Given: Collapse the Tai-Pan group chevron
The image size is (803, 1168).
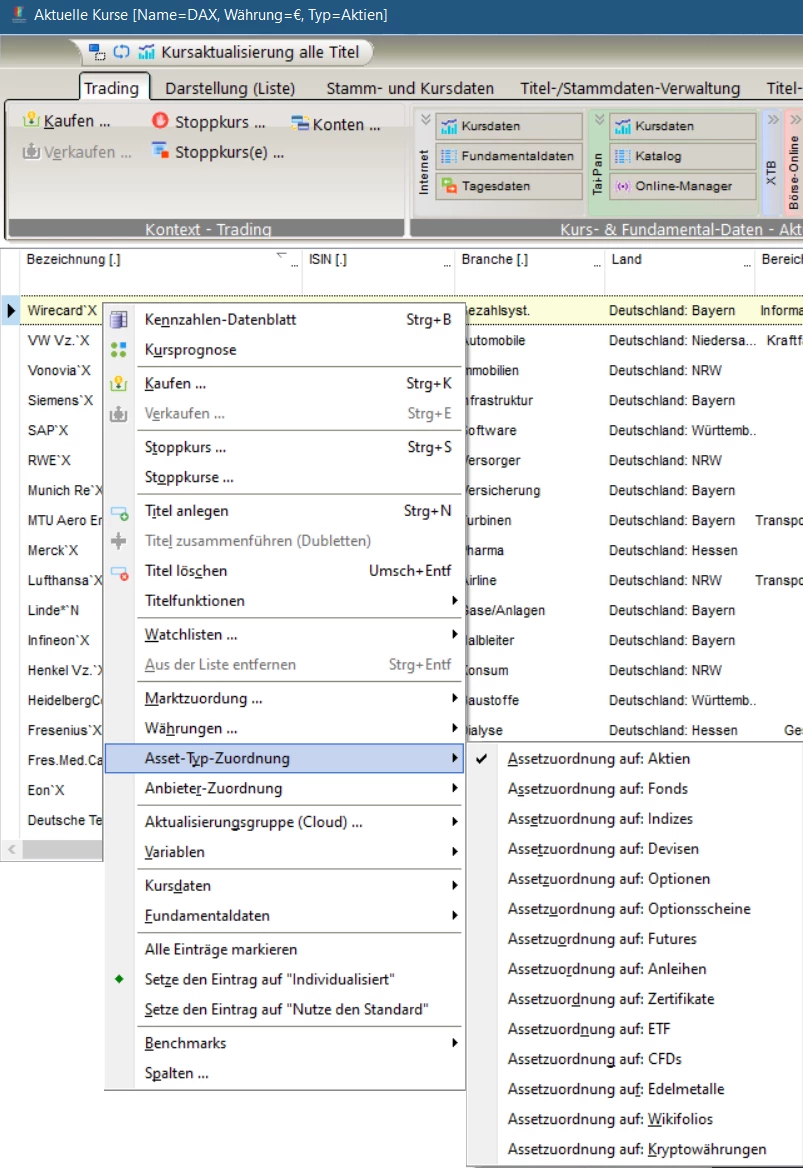Looking at the screenshot, I should 599,119.
